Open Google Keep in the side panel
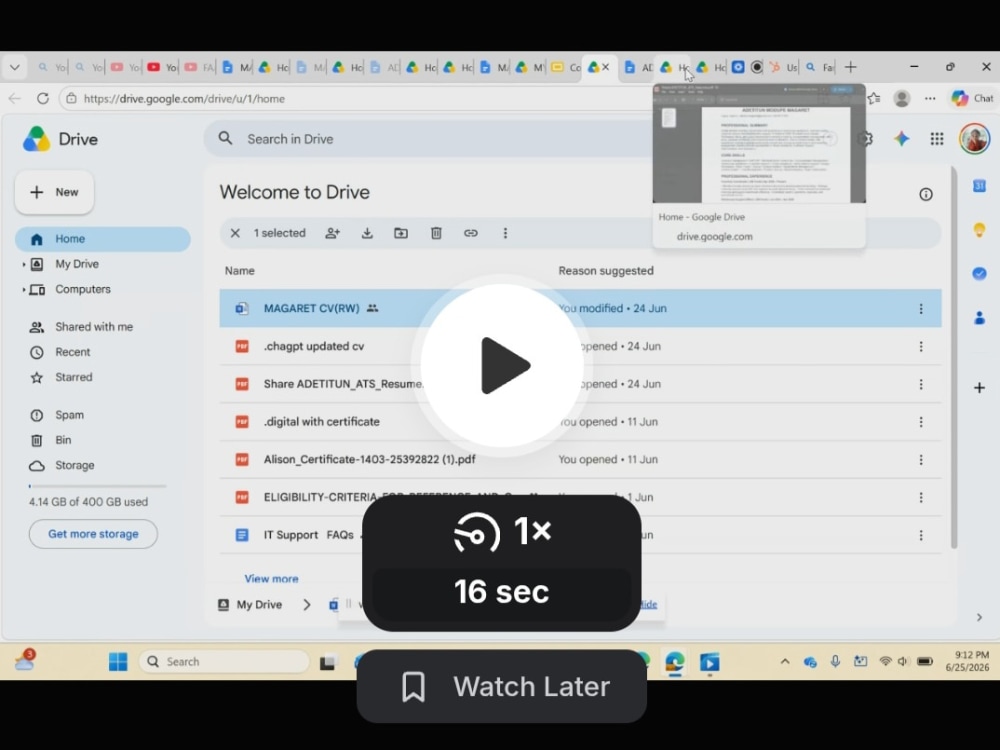 tap(980, 230)
